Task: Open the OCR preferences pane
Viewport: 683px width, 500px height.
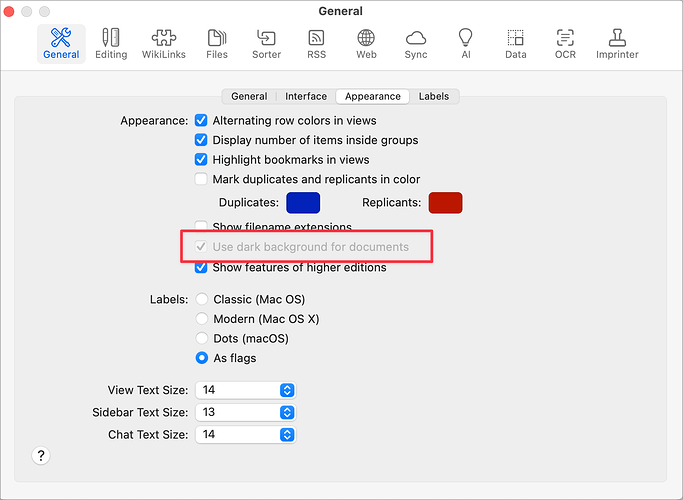Action: click(564, 43)
